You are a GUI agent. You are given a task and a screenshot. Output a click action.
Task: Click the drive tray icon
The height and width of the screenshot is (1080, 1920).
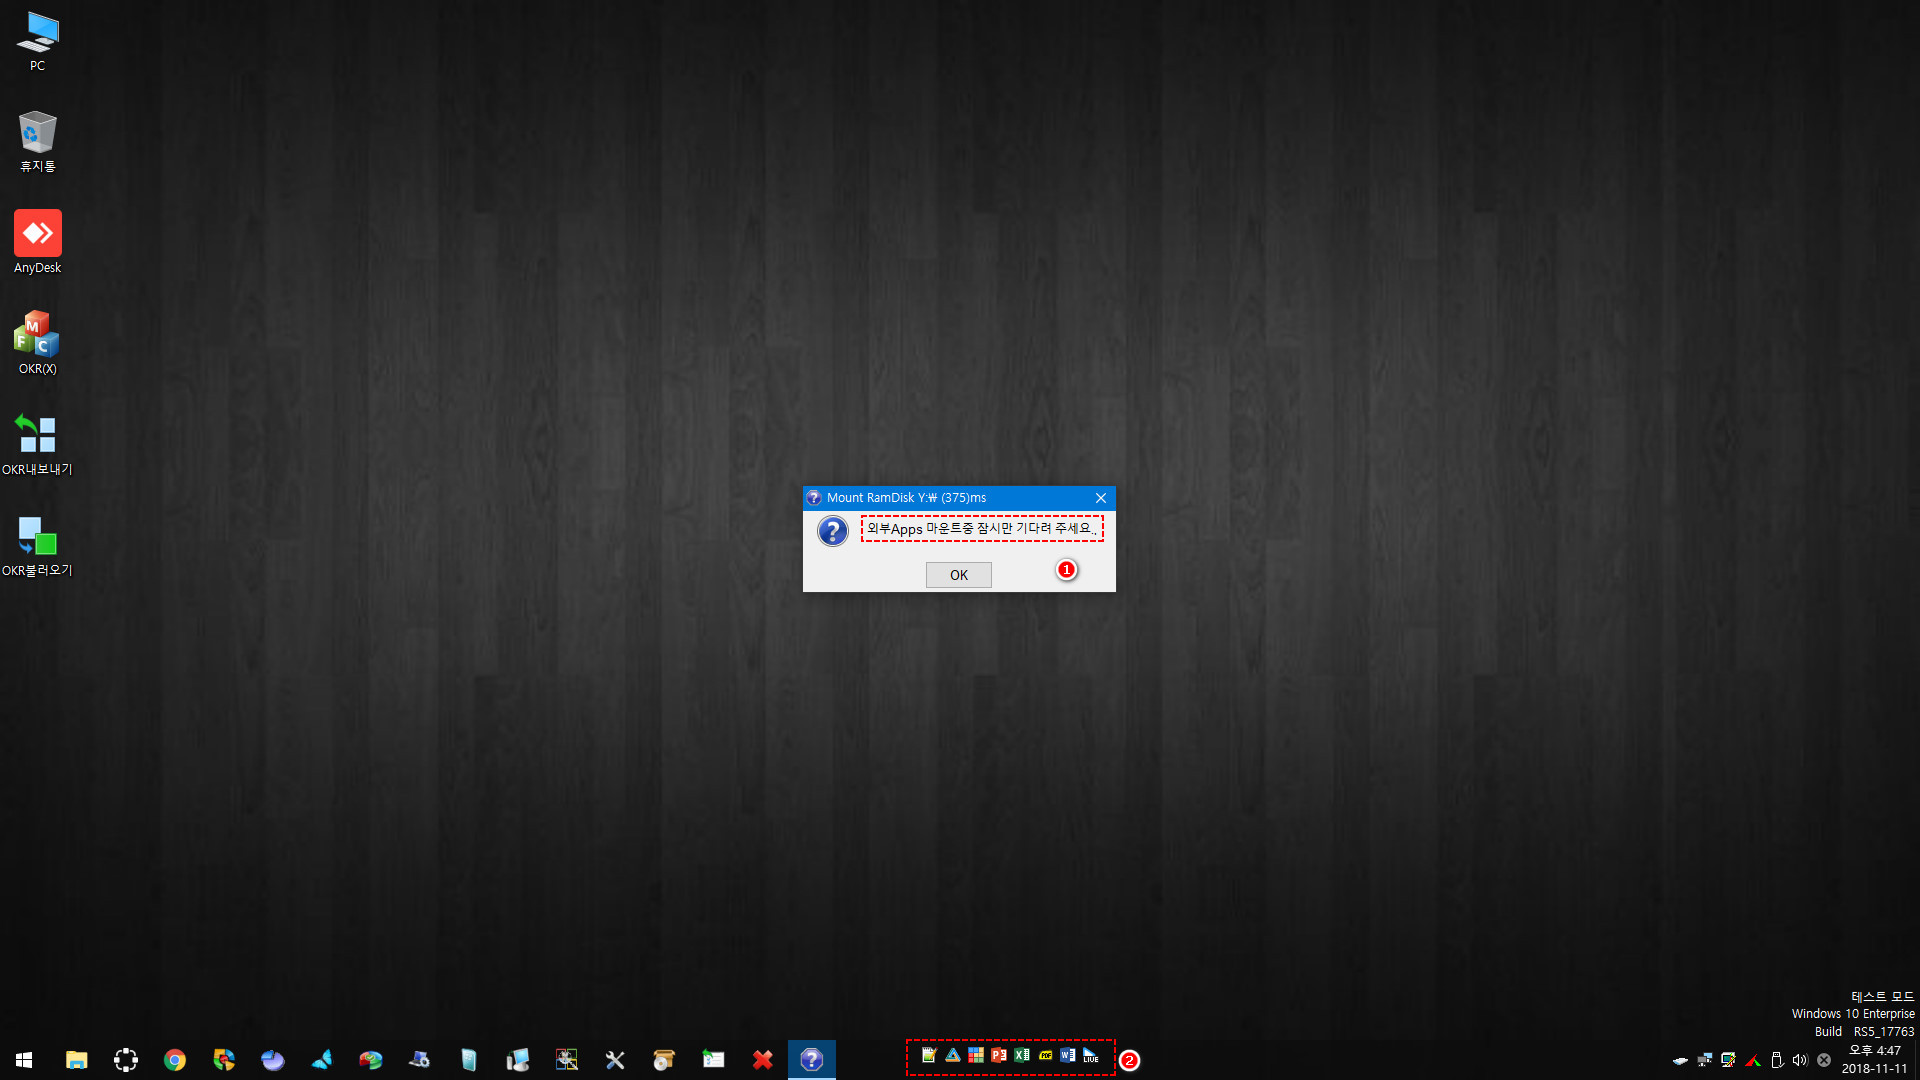point(1680,1060)
